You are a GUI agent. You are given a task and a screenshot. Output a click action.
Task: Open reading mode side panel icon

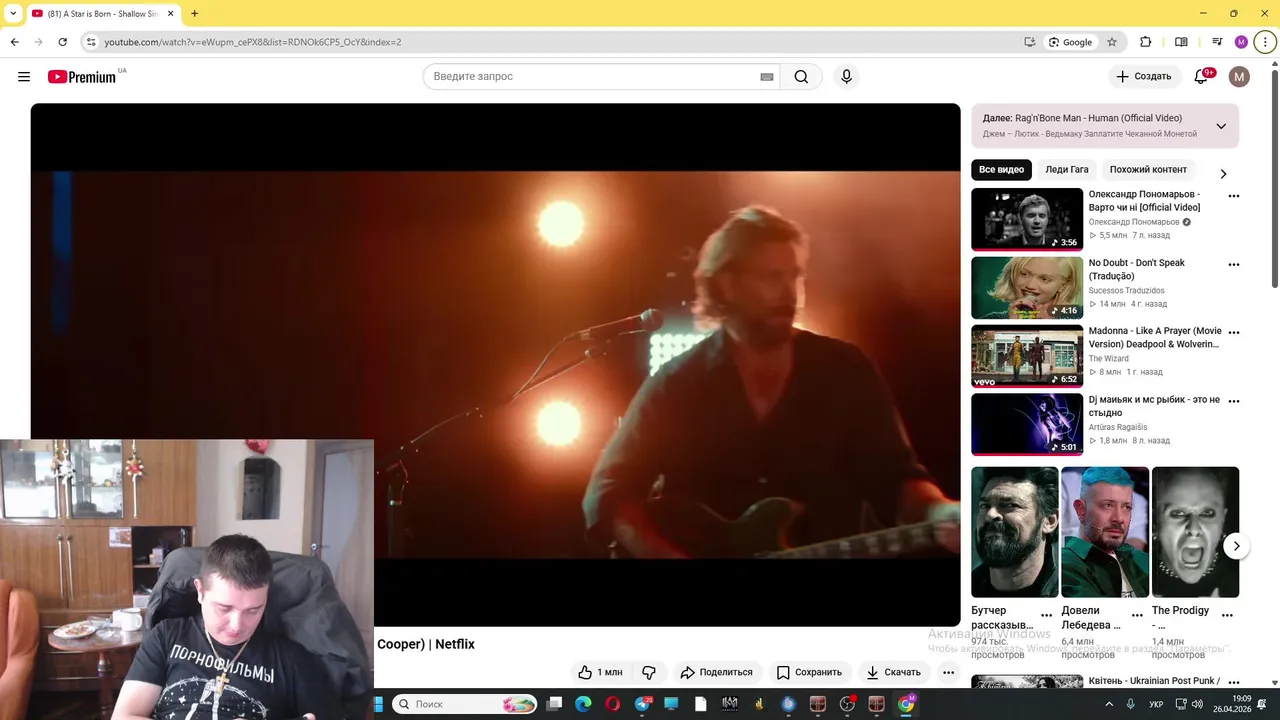[1181, 42]
